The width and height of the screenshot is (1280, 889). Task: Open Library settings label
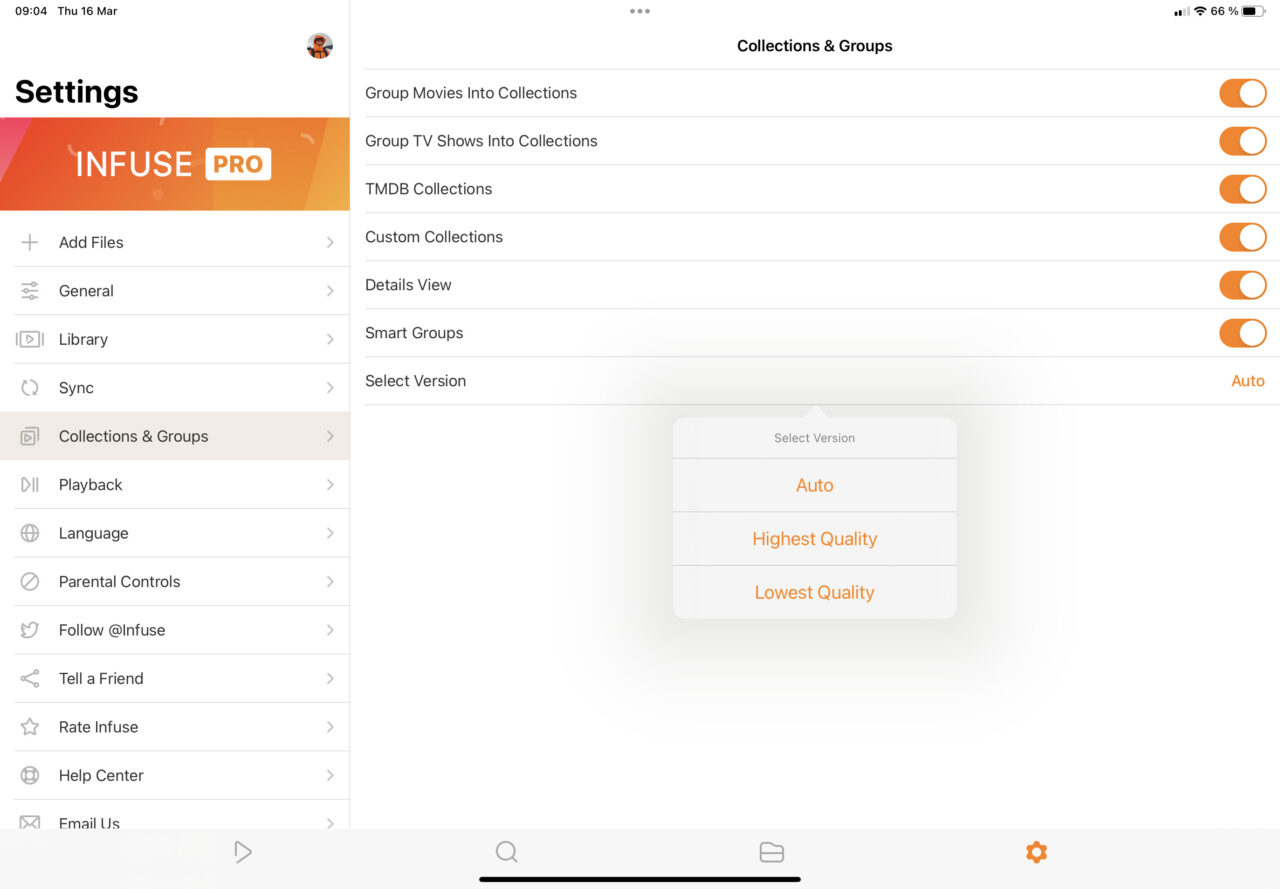click(83, 339)
